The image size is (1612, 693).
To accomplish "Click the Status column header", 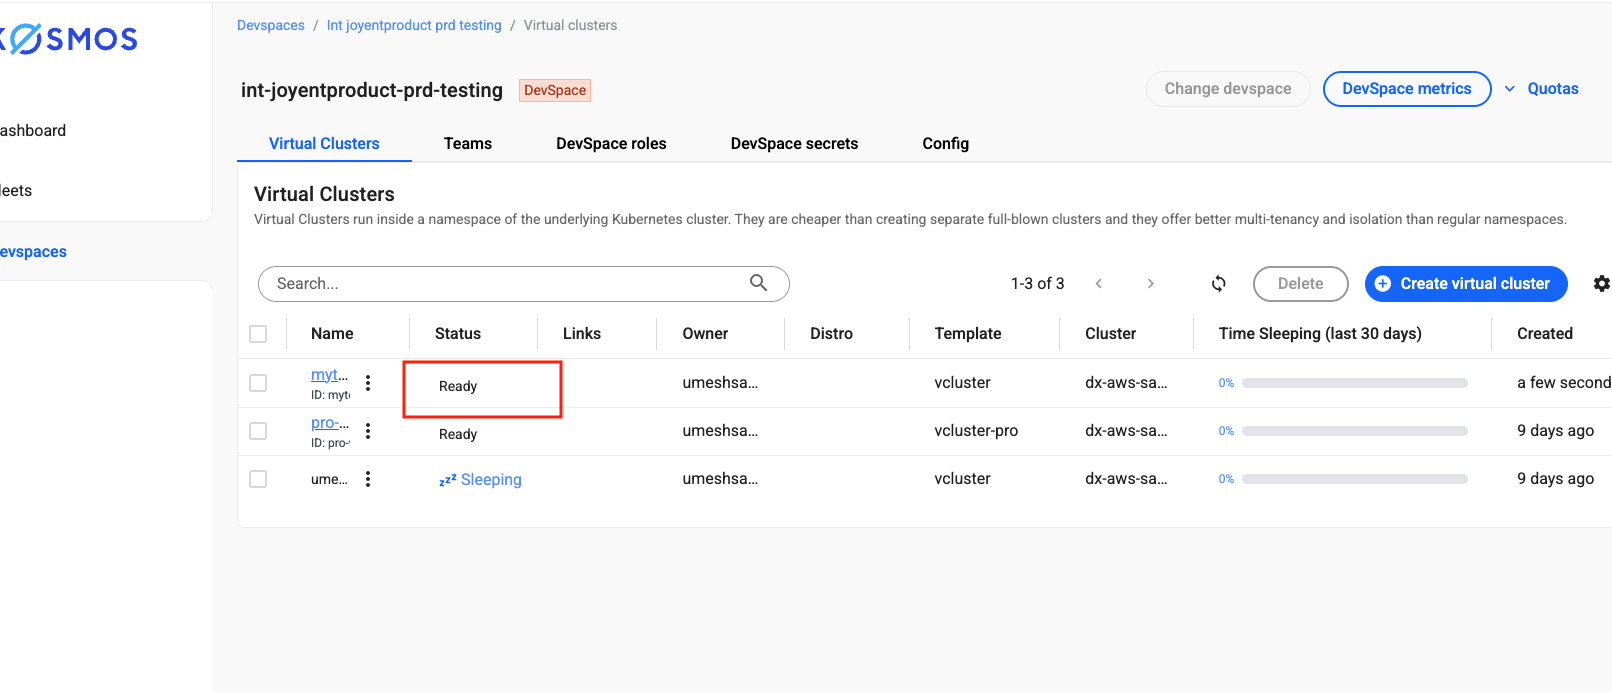I will 458,334.
